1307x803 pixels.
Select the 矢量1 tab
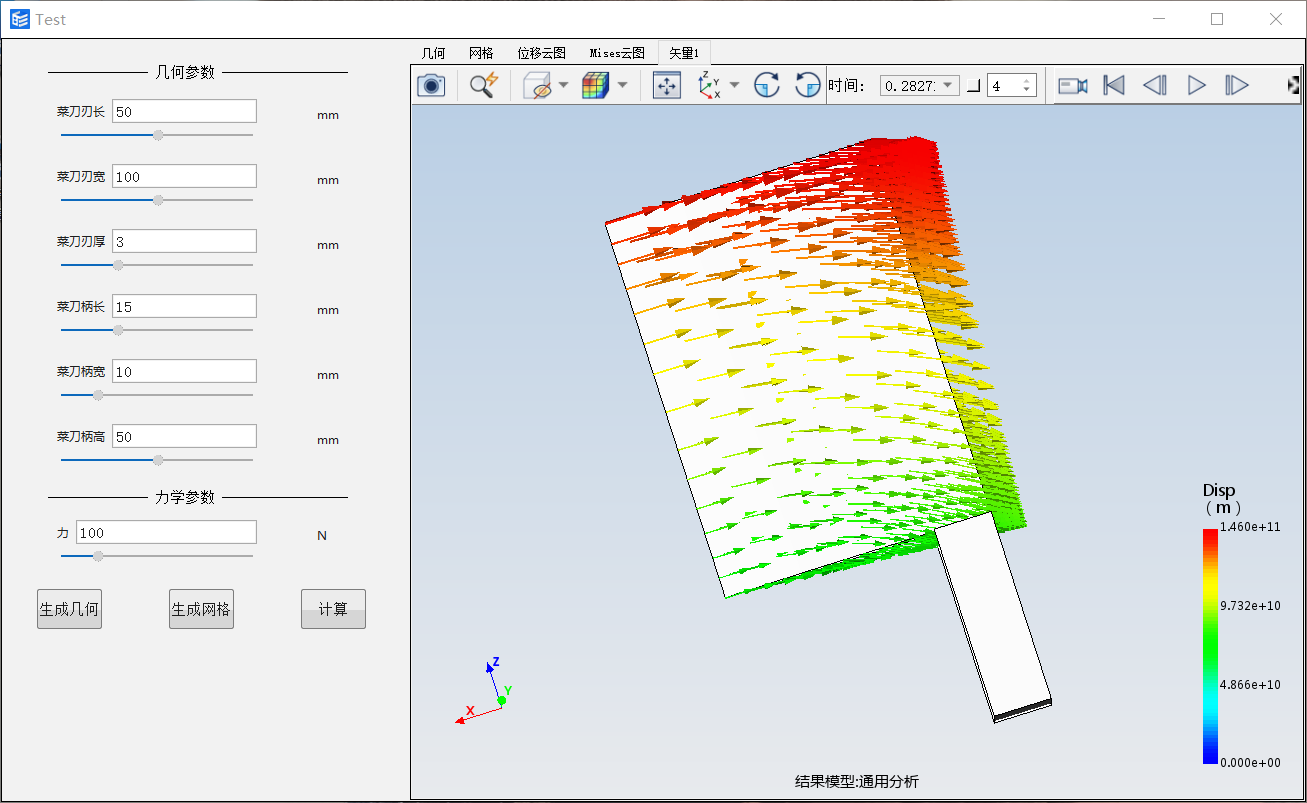click(684, 53)
